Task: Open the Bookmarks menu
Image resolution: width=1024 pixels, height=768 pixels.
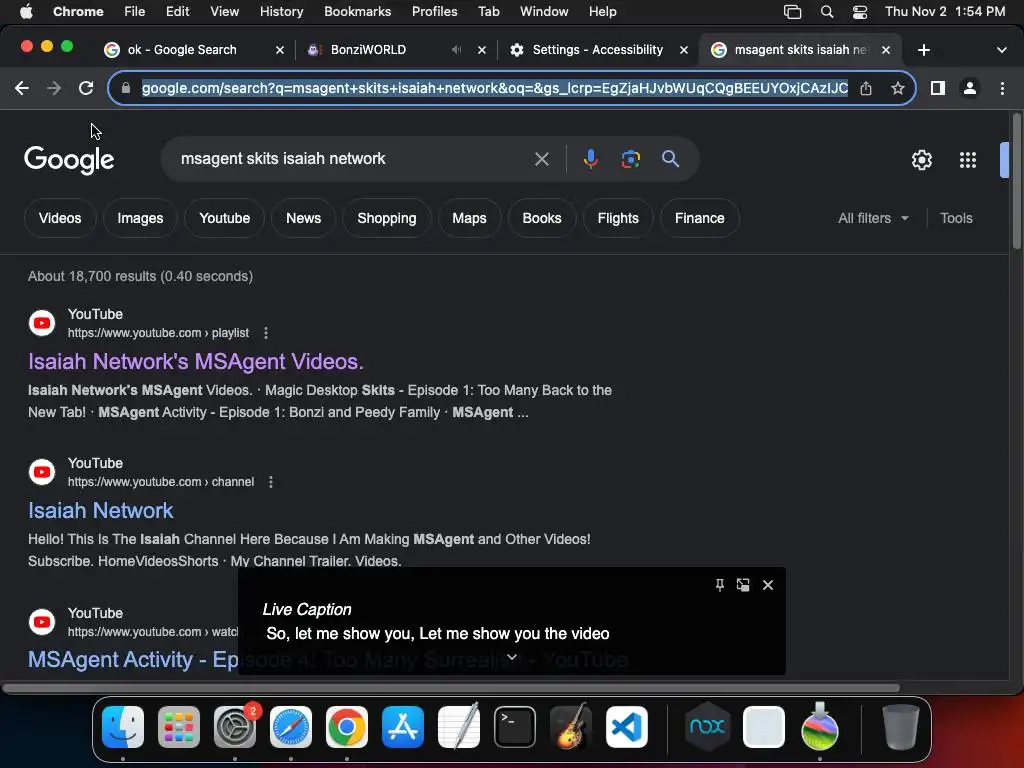Action: pos(357,11)
